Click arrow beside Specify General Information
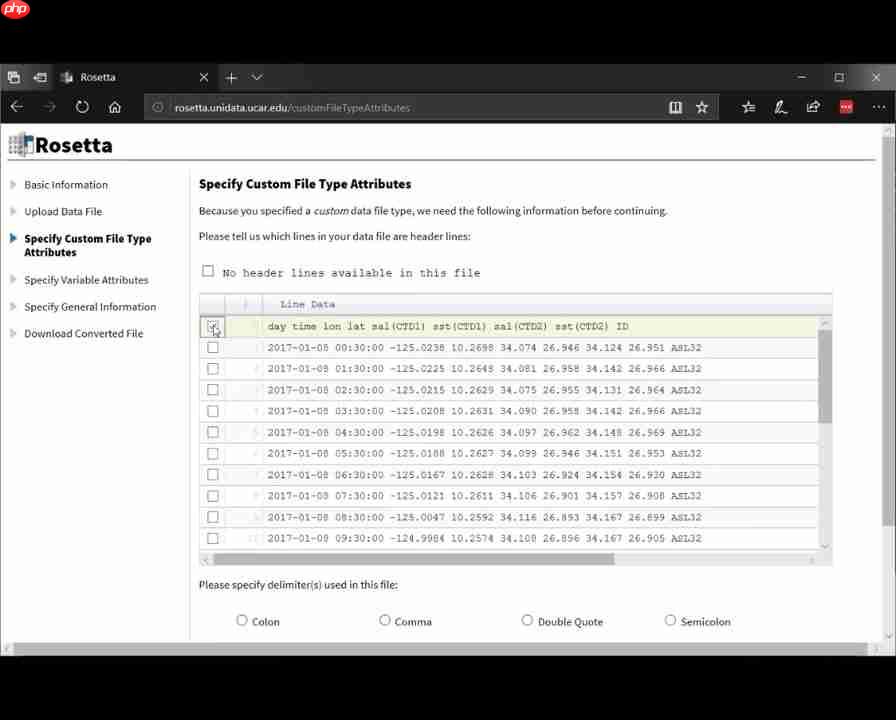Image resolution: width=896 pixels, height=720 pixels. click(13, 306)
